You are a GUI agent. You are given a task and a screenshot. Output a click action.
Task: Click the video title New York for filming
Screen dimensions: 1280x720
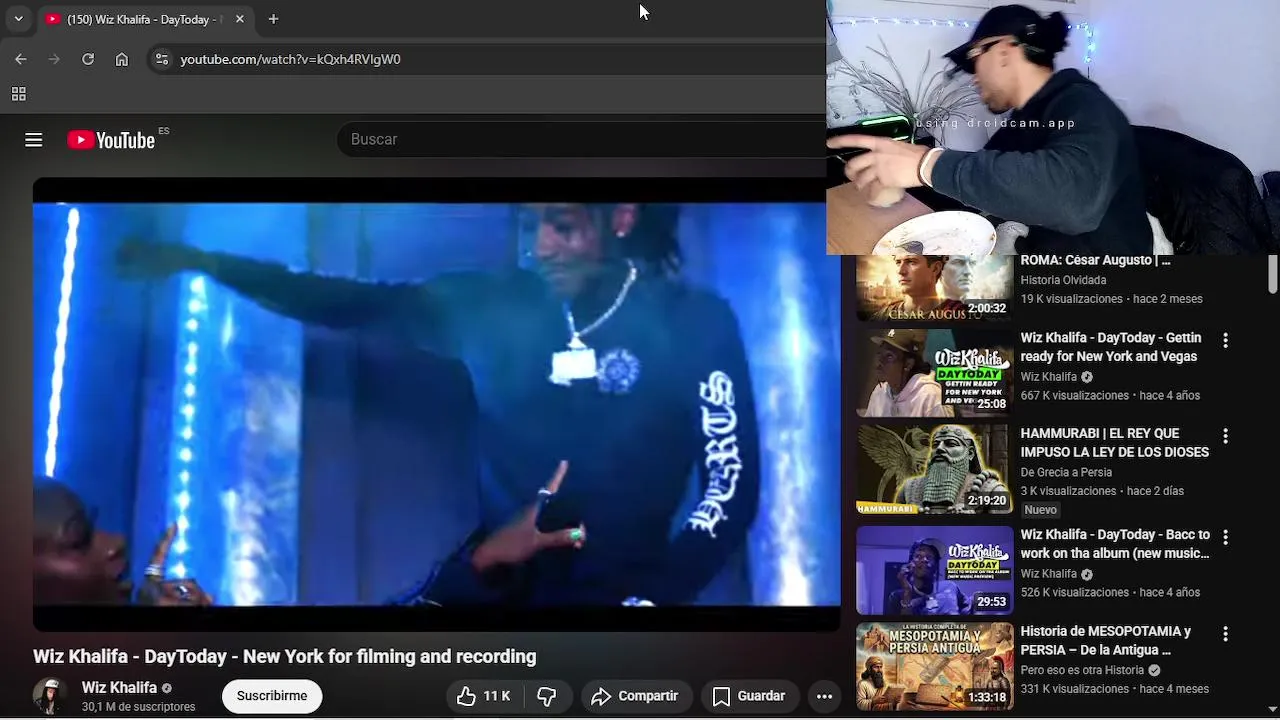(x=285, y=657)
